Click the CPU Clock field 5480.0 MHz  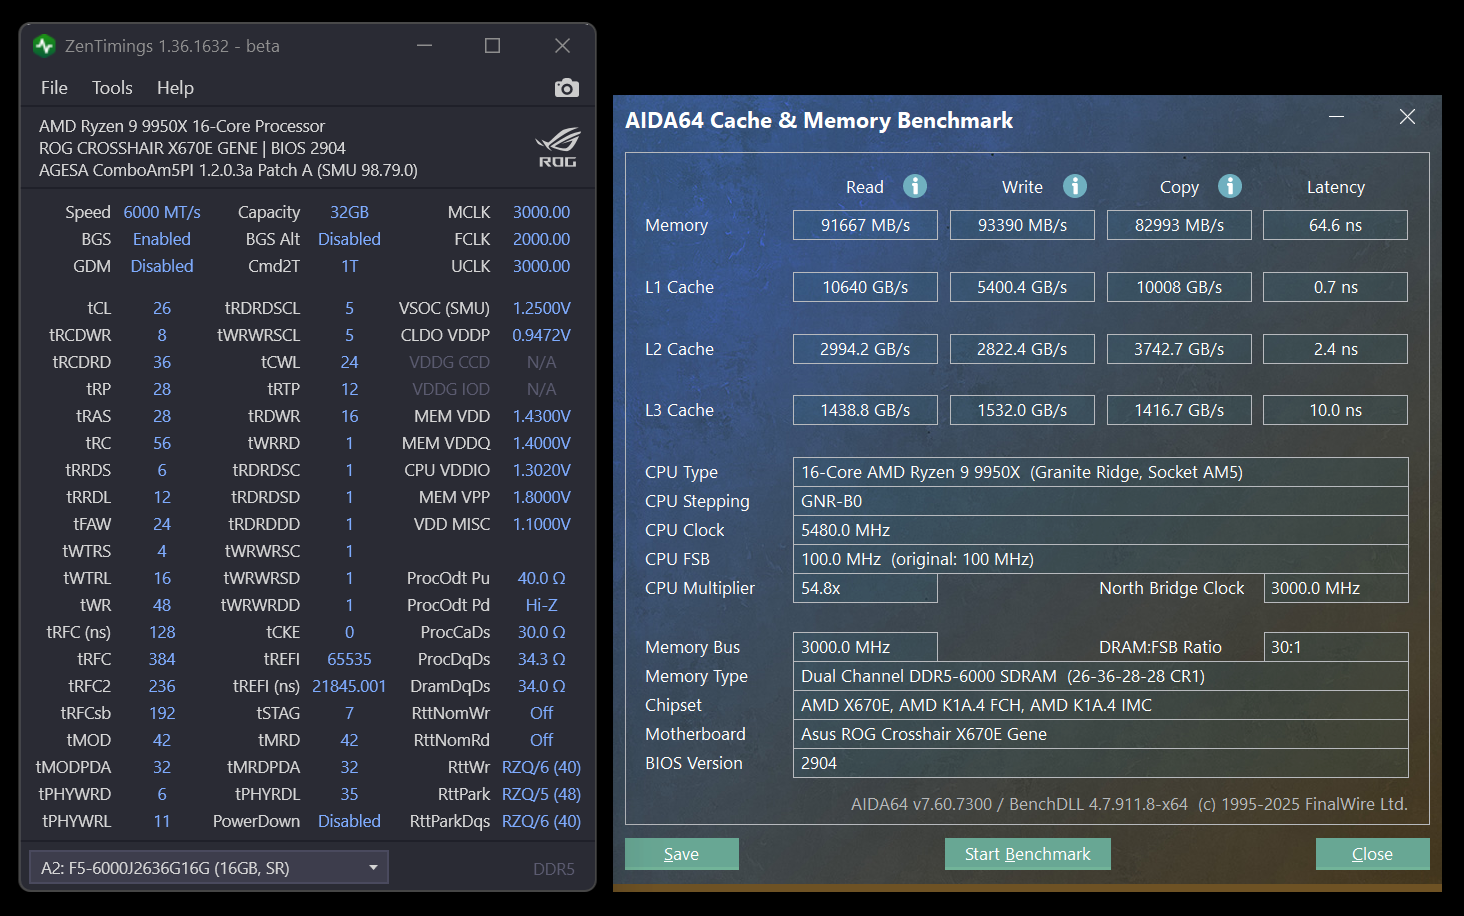tap(1100, 530)
